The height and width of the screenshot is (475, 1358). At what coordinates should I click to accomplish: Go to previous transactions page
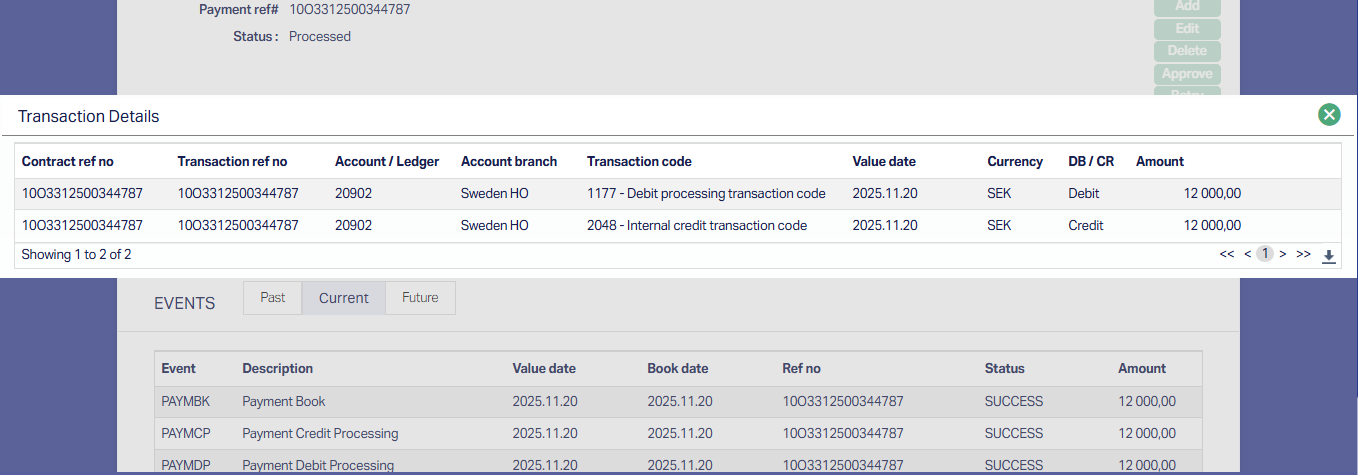pos(1248,255)
